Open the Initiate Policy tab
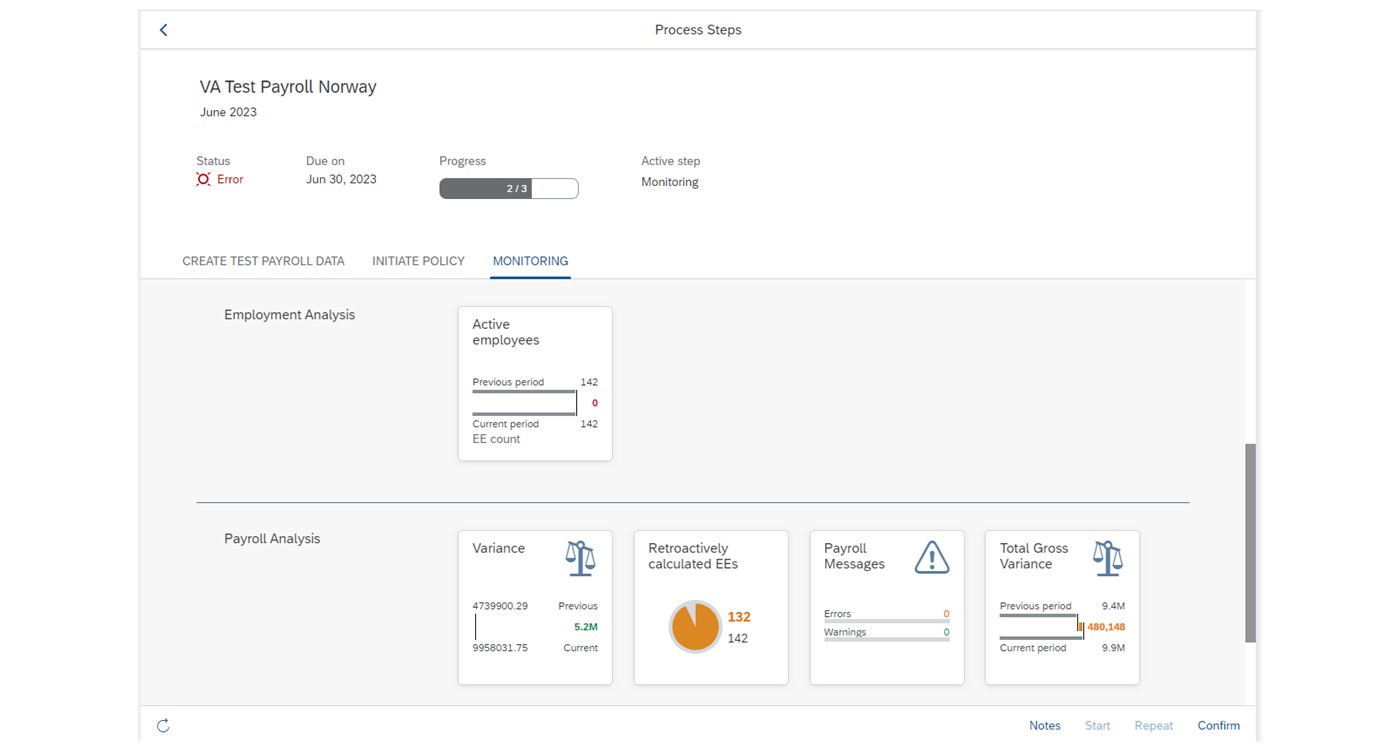This screenshot has width=1400, height=750. tap(418, 261)
